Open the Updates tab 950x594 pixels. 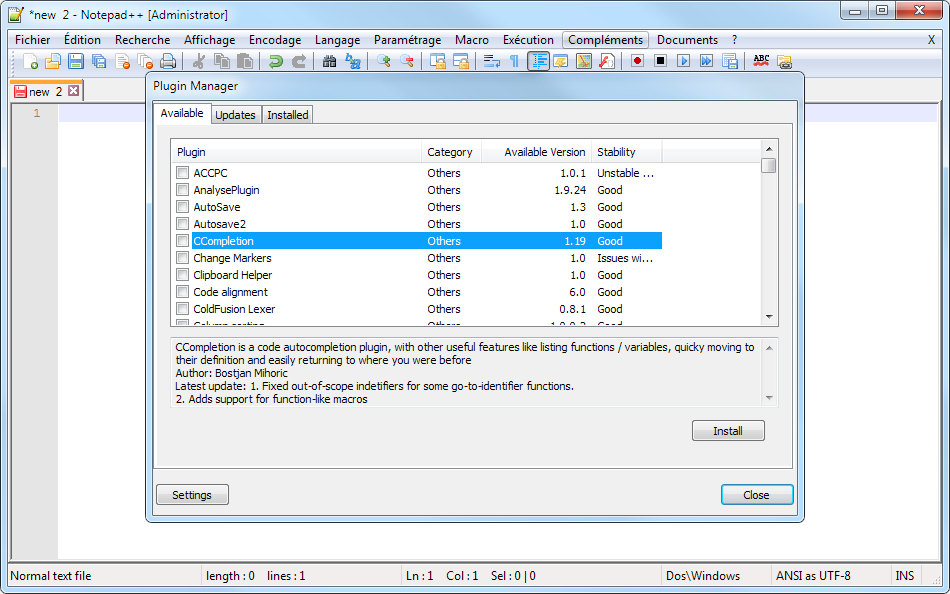pos(235,114)
